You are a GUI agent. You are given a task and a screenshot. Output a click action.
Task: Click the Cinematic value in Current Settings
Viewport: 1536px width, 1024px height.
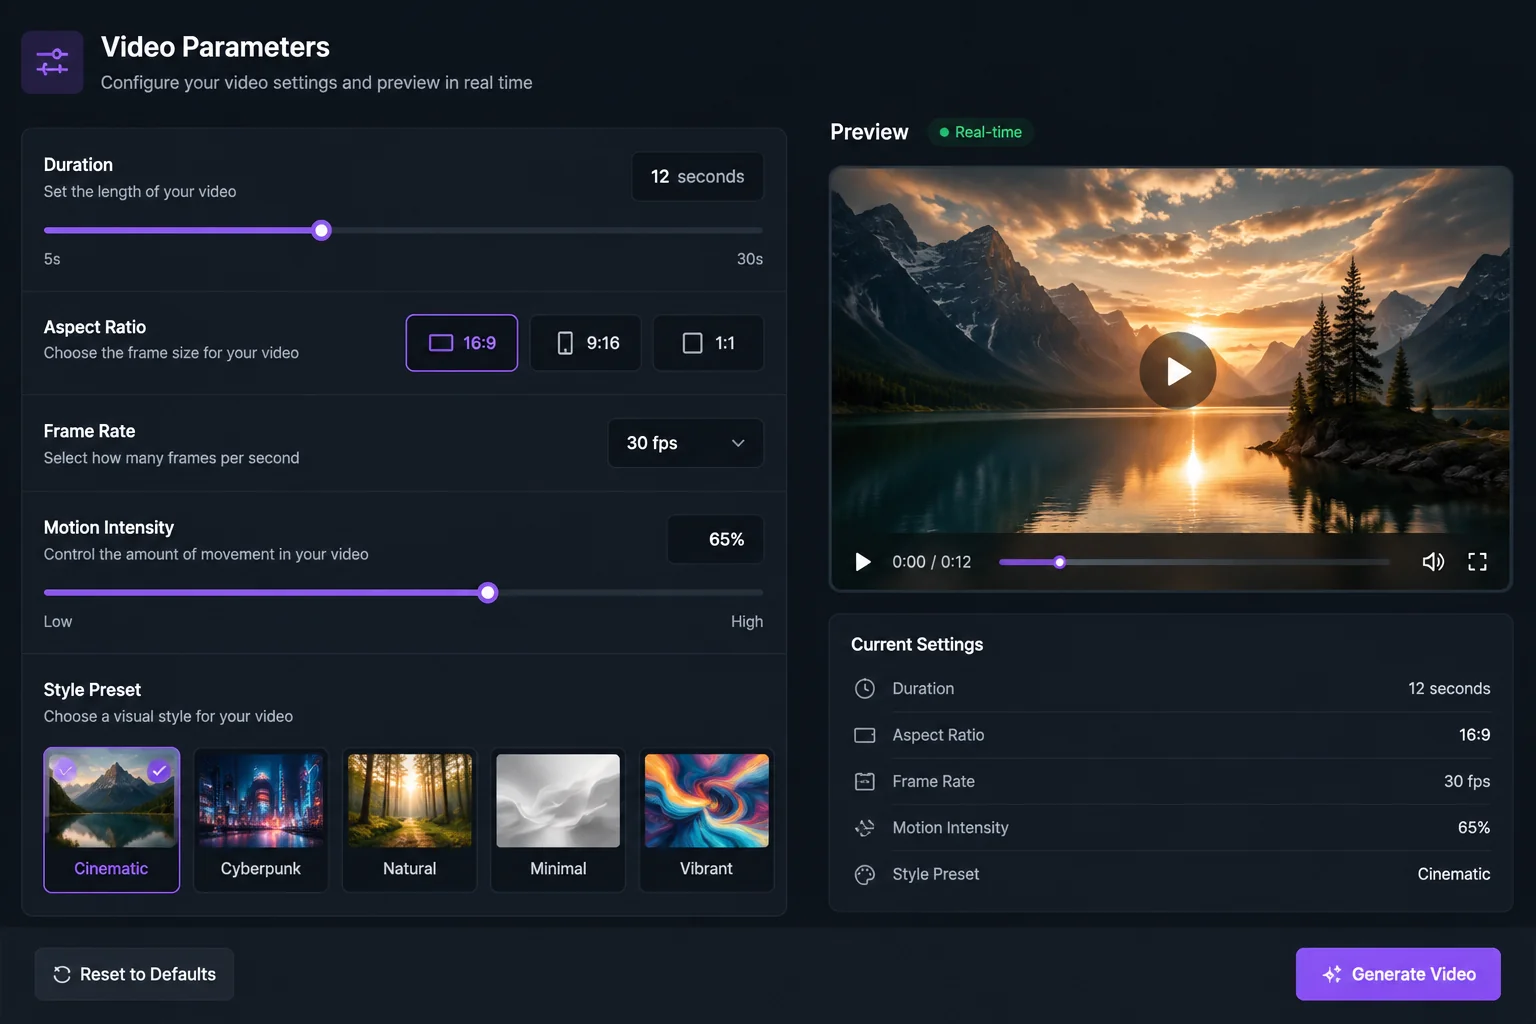point(1454,874)
